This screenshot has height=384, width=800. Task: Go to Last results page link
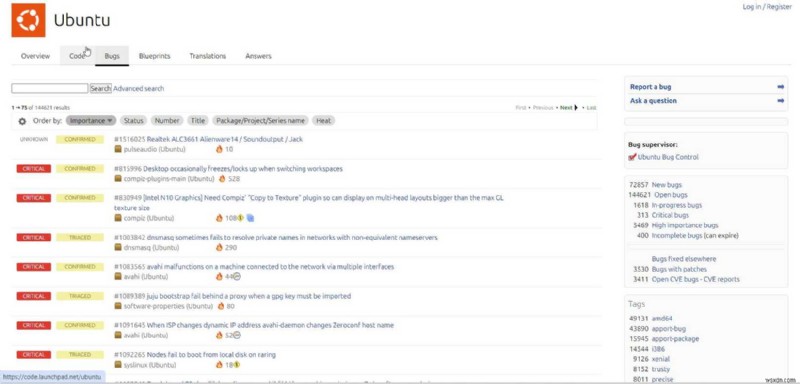[x=591, y=108]
